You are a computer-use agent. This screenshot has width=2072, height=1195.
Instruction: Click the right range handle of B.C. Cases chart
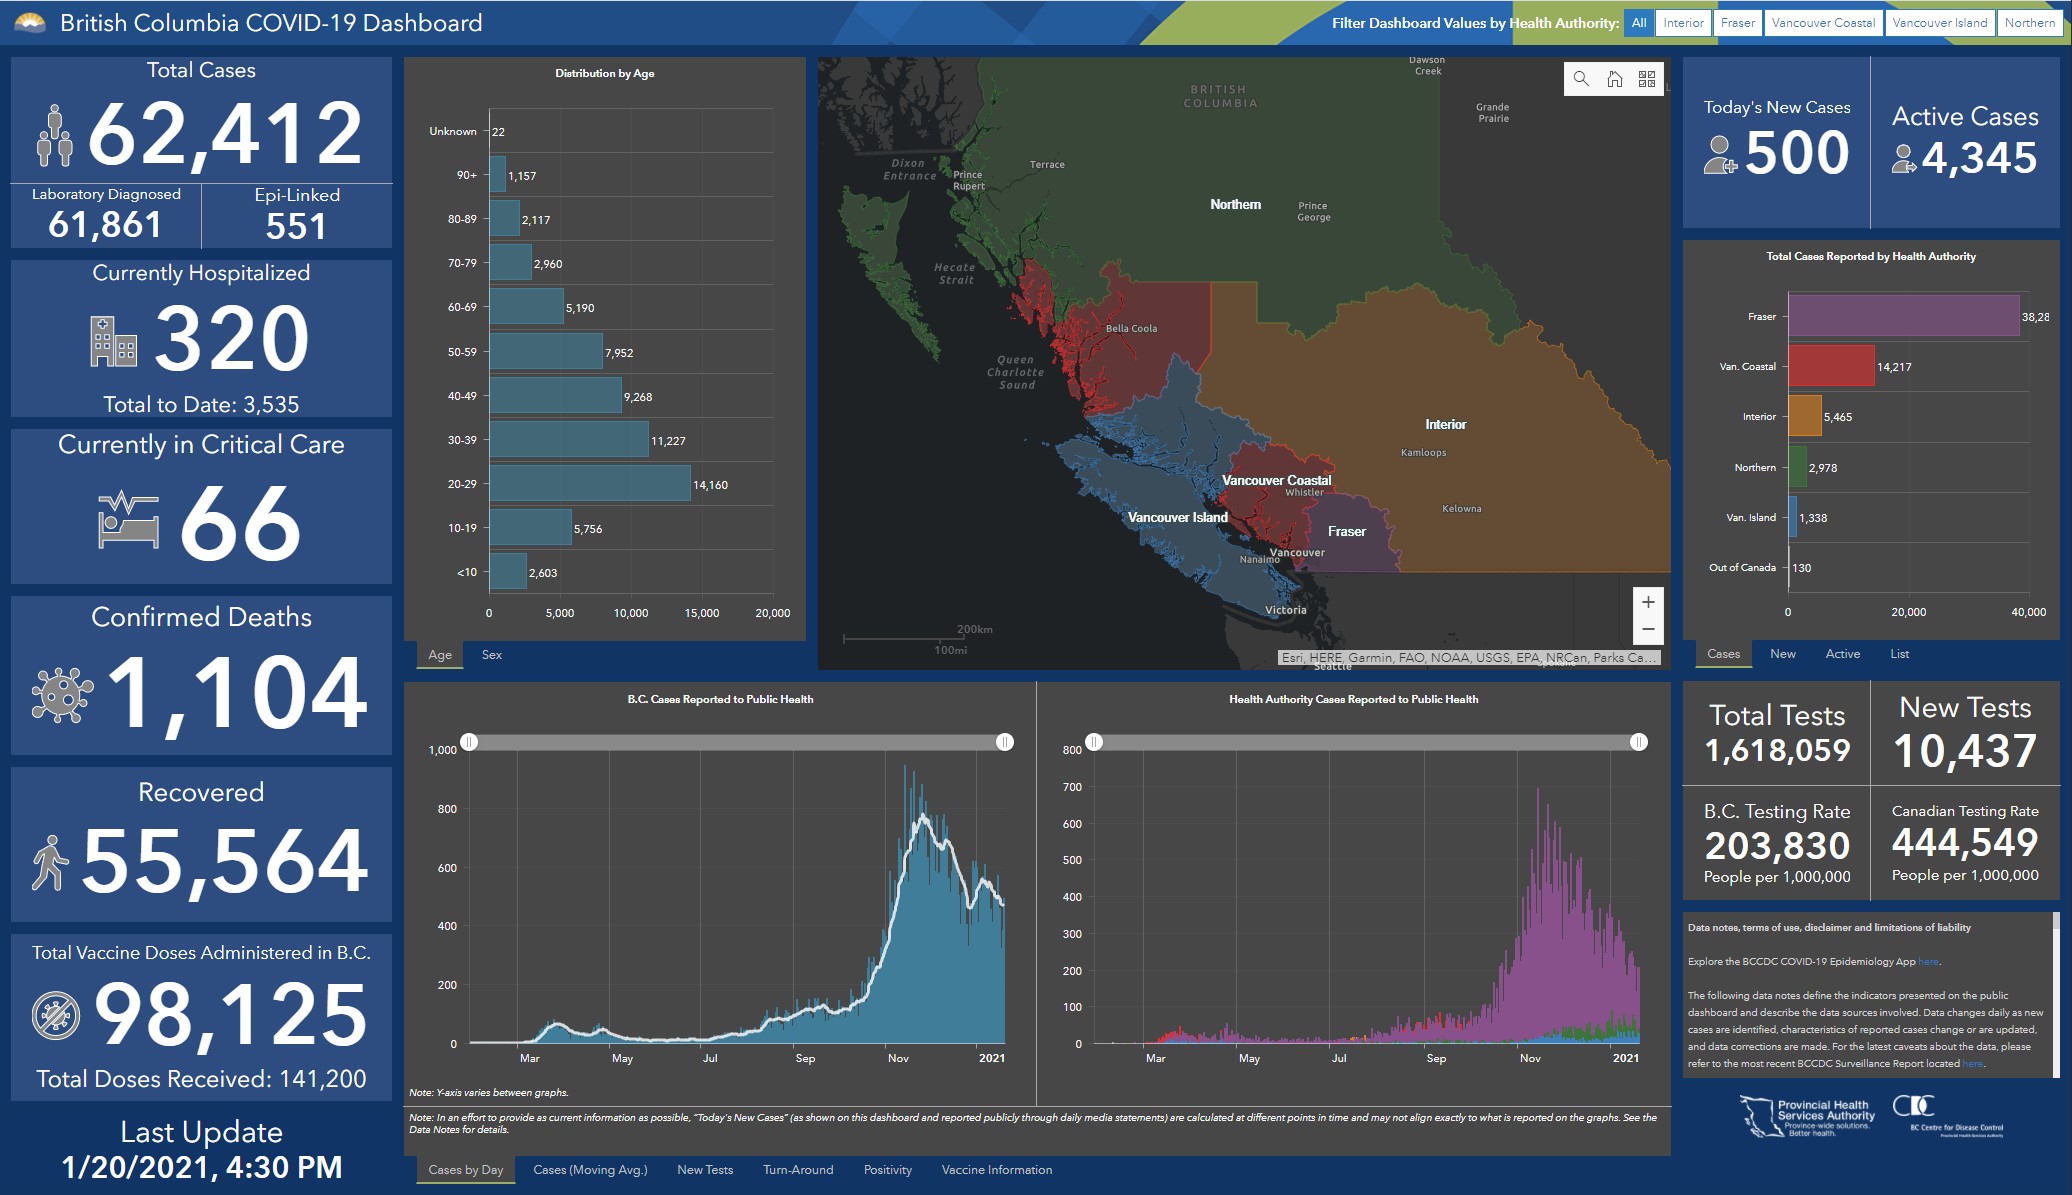point(1005,742)
